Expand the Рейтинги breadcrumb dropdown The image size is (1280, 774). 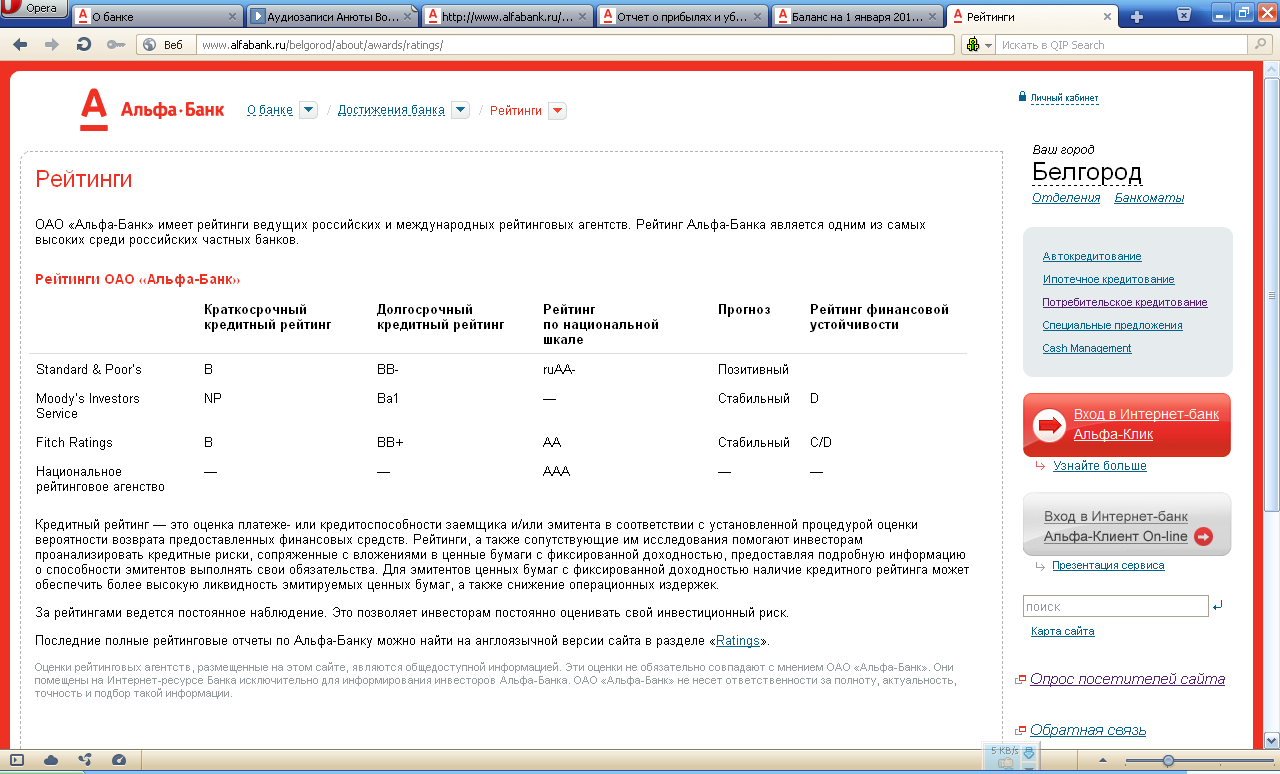tap(557, 110)
